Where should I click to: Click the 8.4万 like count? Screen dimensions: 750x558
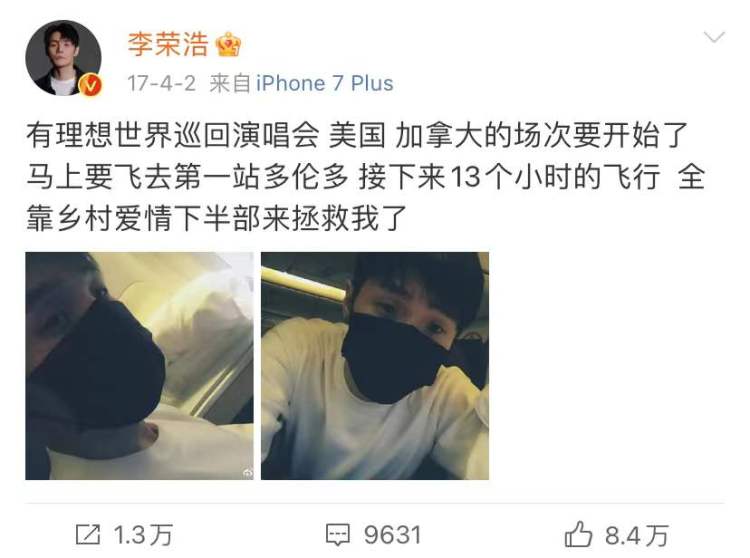[636, 535]
